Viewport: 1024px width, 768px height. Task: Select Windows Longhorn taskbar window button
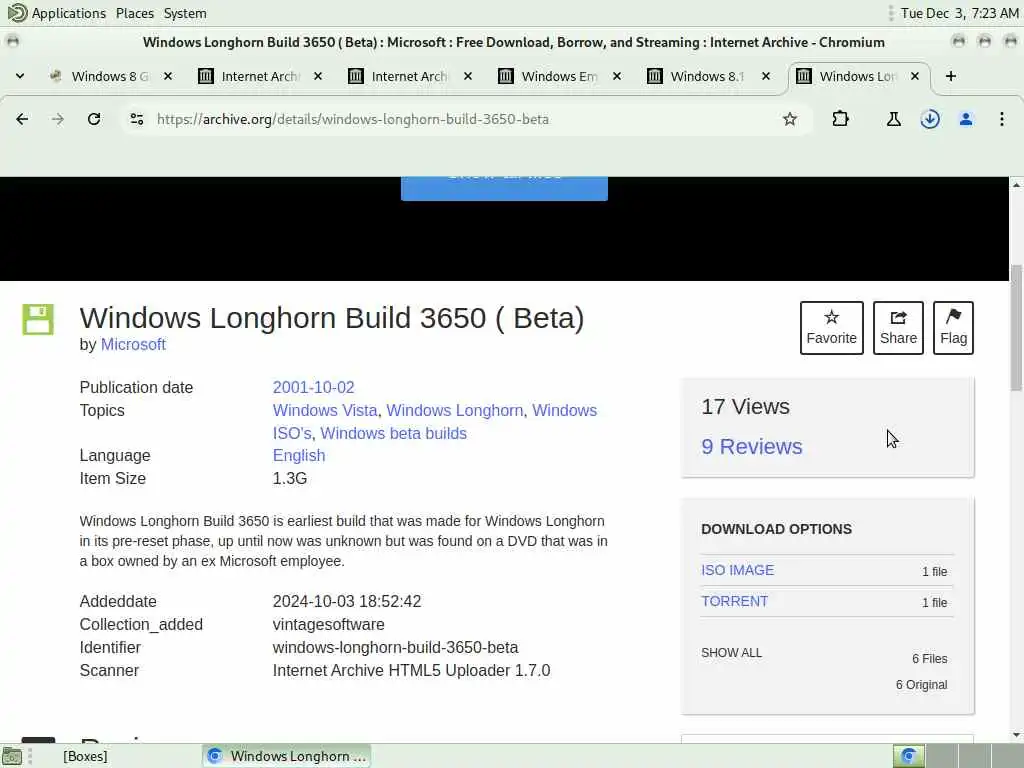coord(286,756)
